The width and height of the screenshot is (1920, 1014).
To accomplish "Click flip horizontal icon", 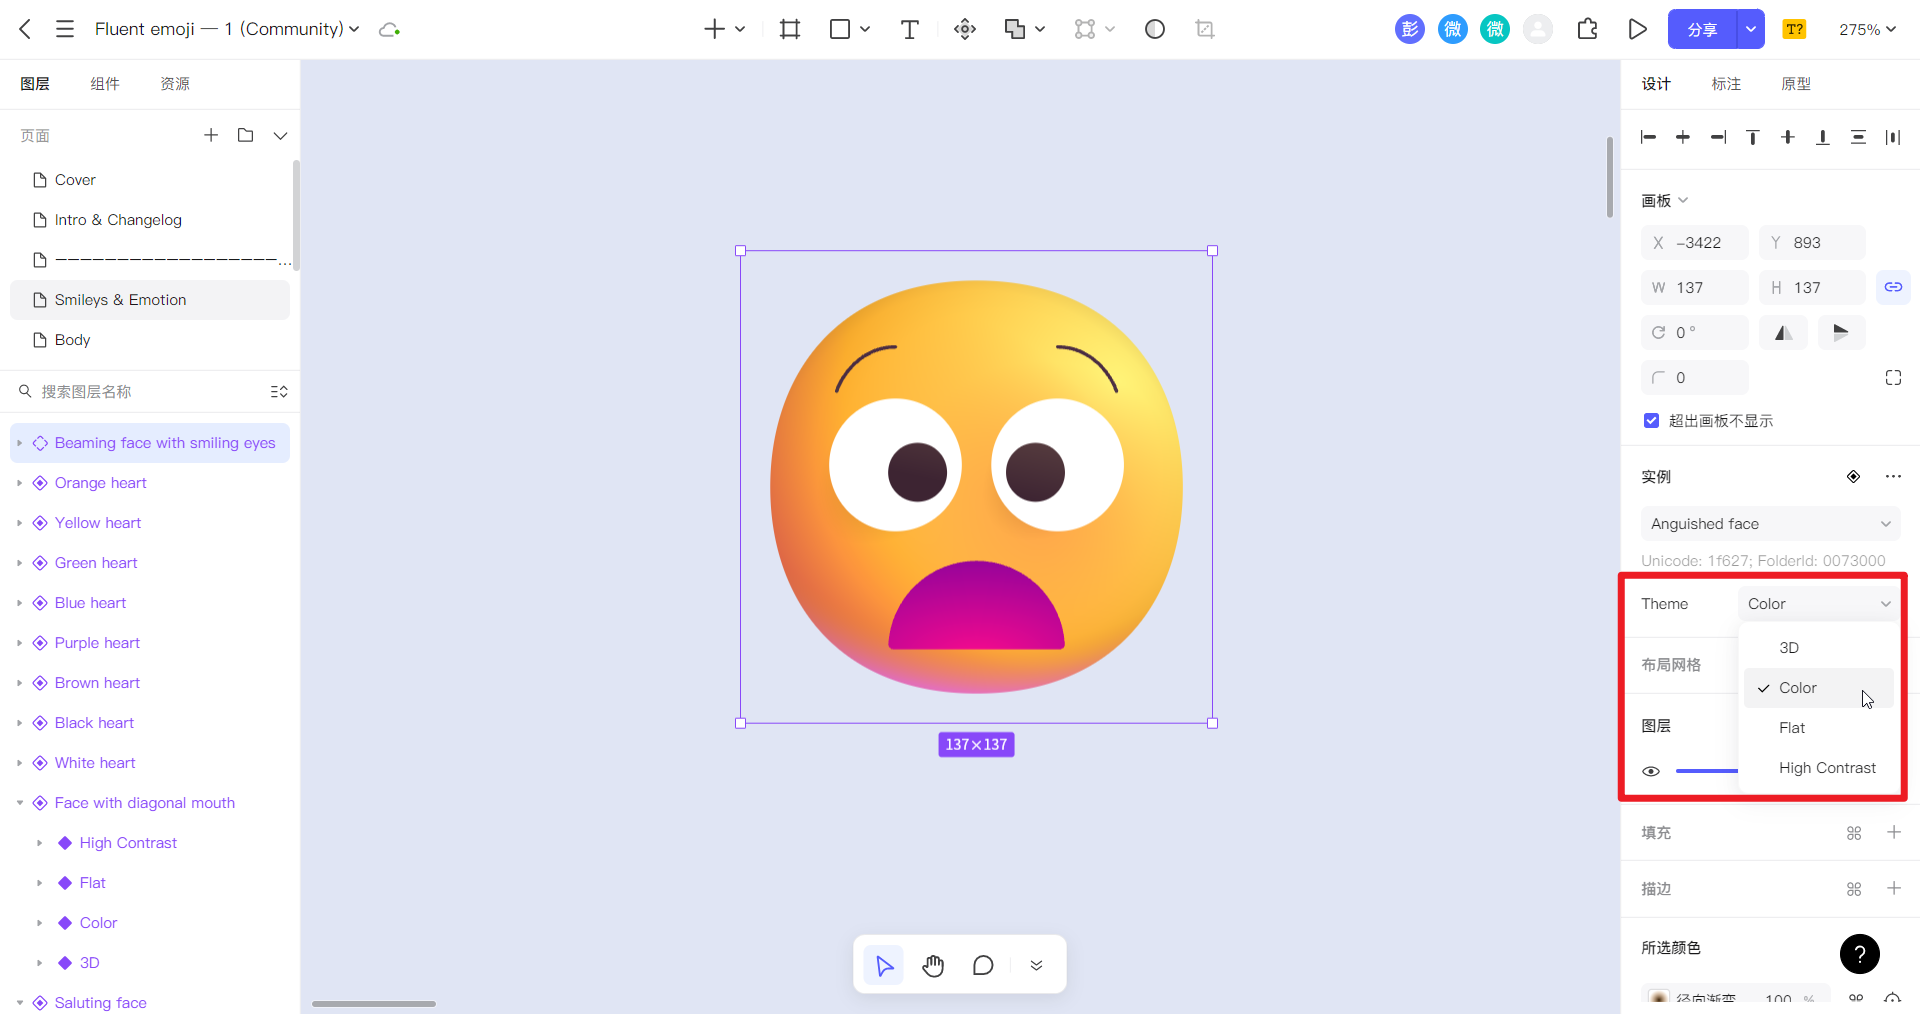I will point(1783,332).
